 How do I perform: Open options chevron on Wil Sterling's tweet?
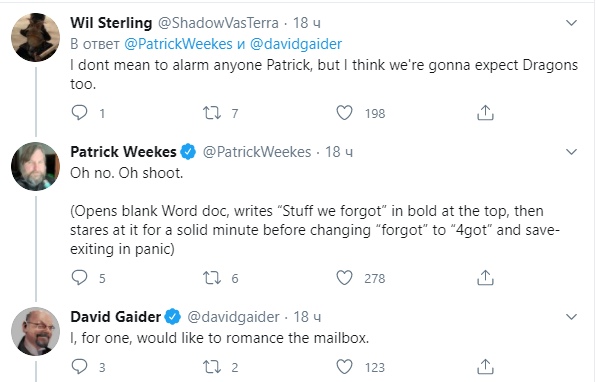tap(571, 23)
